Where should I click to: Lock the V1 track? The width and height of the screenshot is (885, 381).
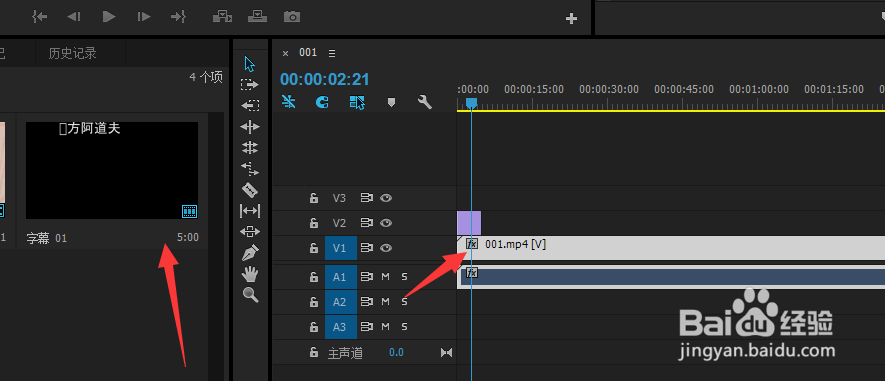313,248
